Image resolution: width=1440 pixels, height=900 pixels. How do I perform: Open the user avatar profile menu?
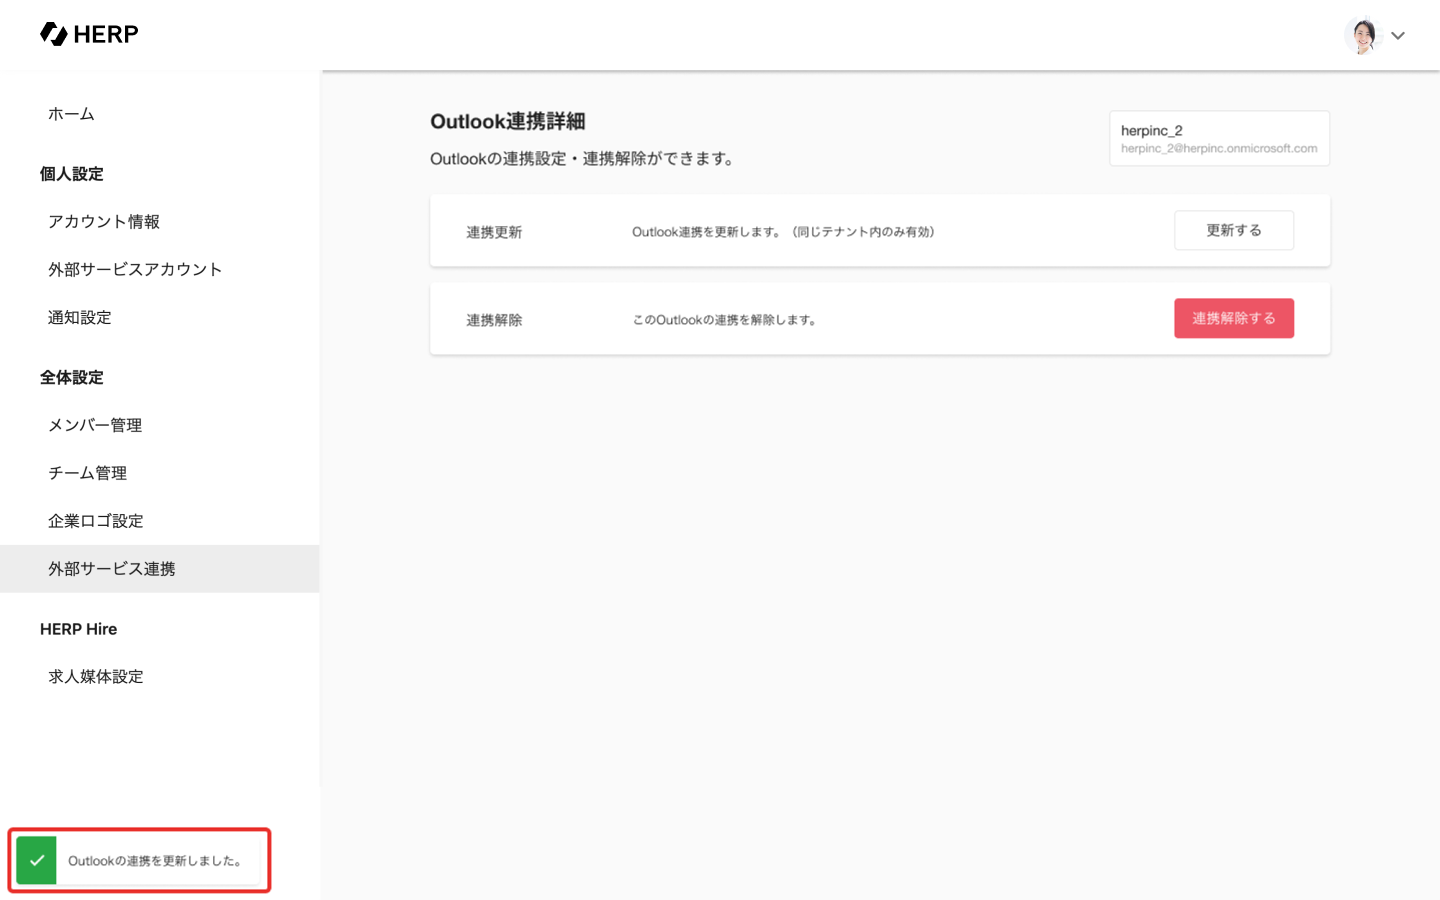coord(1363,35)
